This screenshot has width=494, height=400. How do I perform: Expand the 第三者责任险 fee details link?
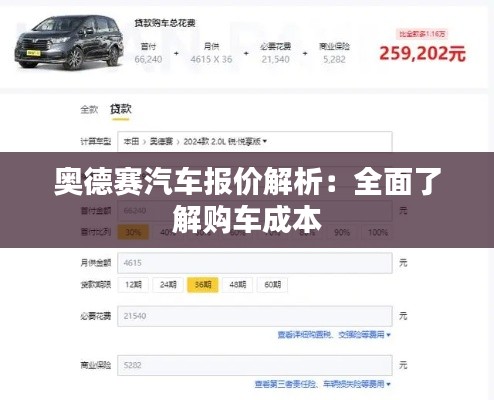pos(322,384)
